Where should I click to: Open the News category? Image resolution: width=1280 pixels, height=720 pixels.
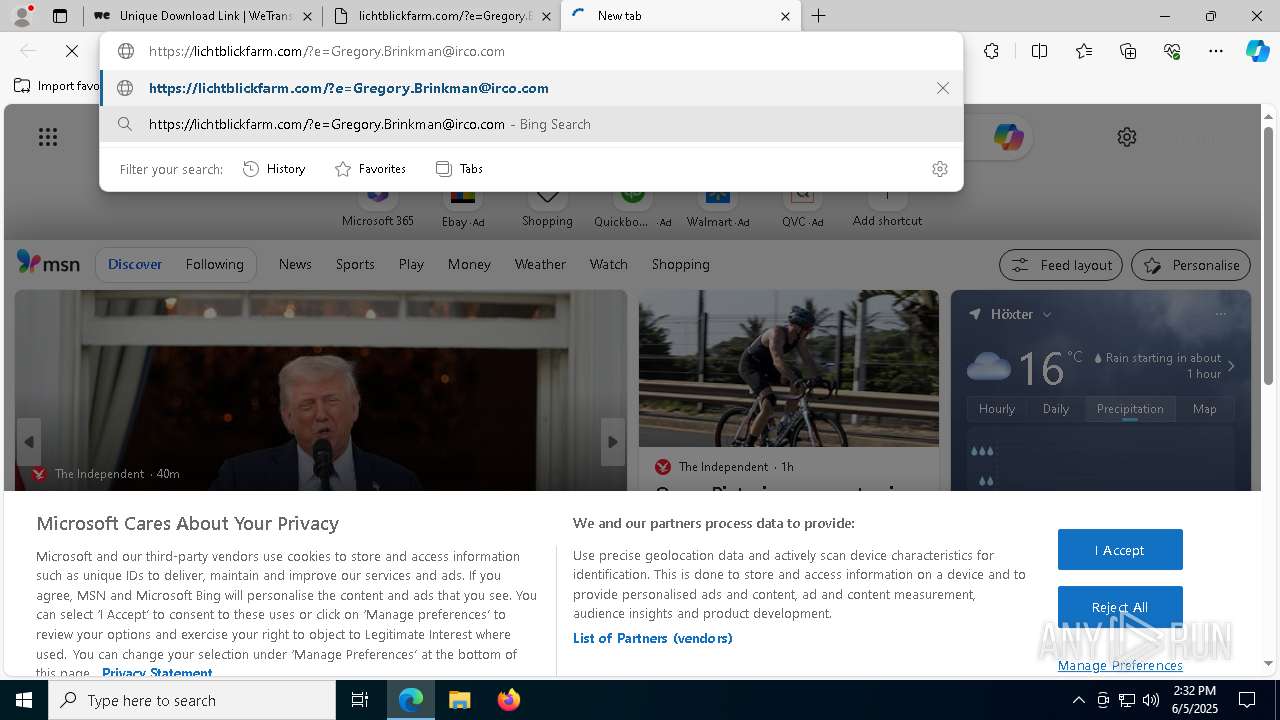point(295,264)
